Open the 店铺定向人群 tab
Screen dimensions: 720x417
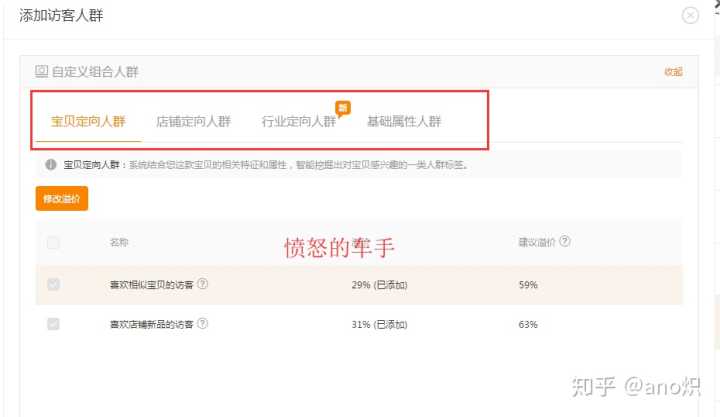(193, 122)
